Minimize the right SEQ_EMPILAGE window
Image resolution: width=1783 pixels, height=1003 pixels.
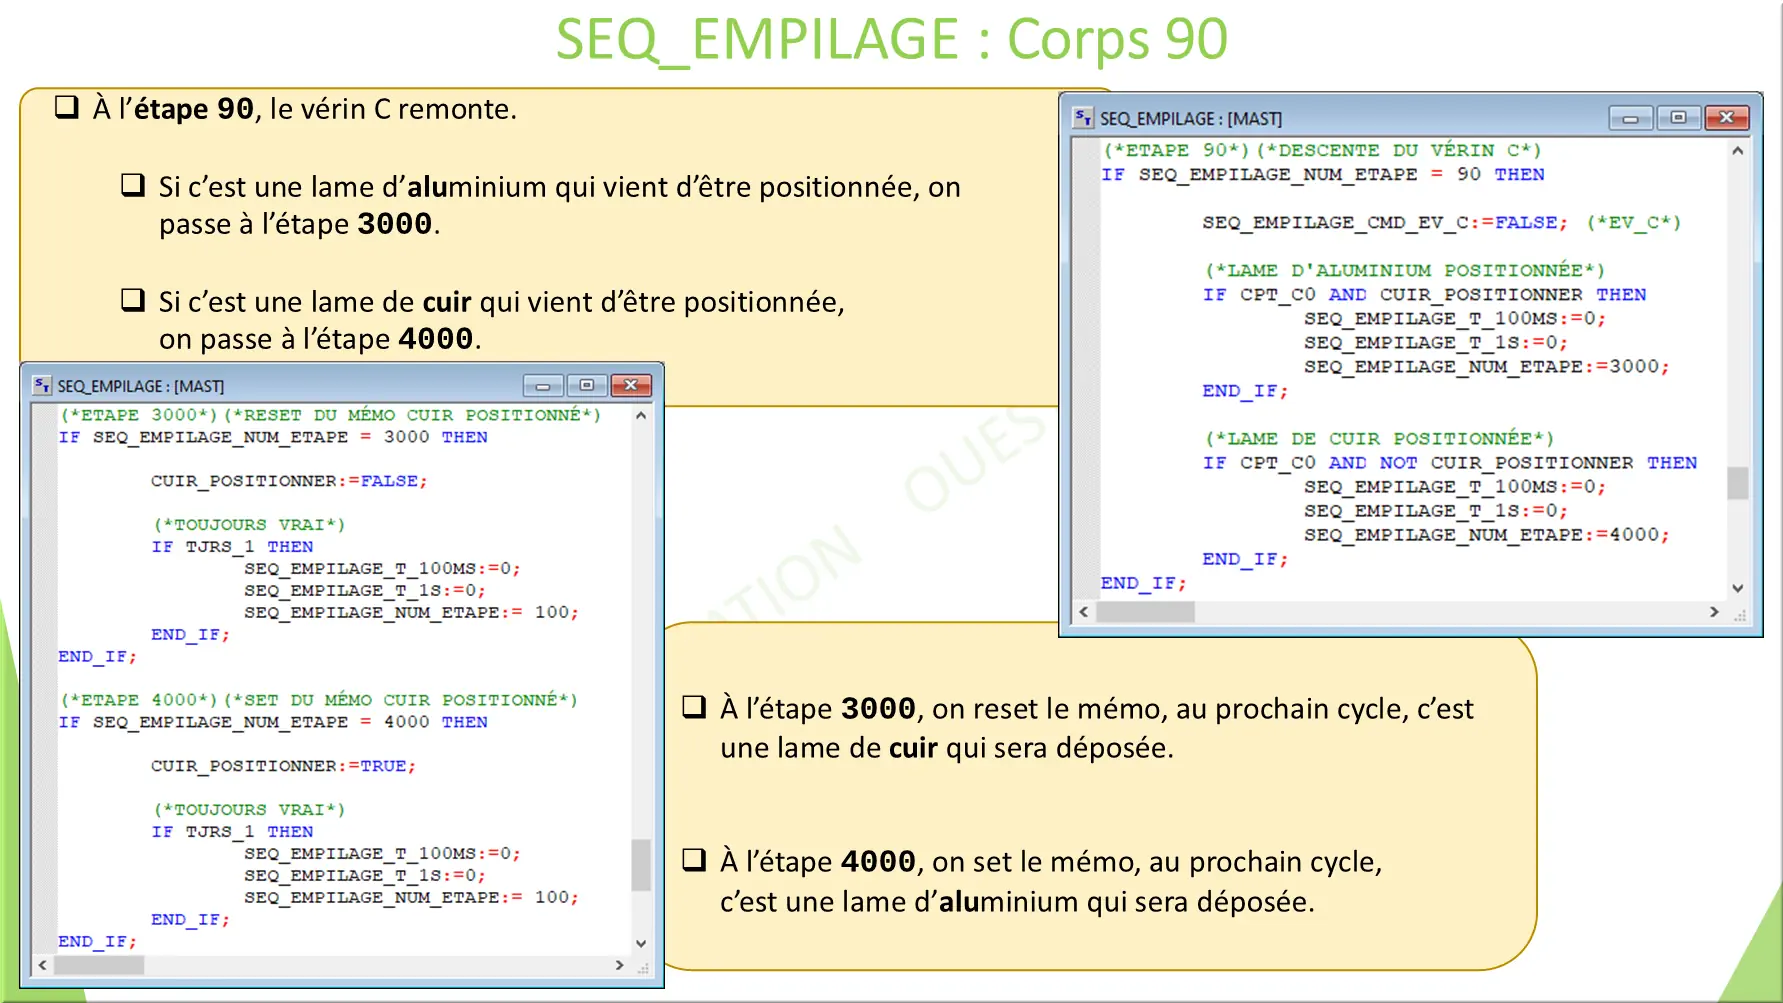tap(1631, 117)
